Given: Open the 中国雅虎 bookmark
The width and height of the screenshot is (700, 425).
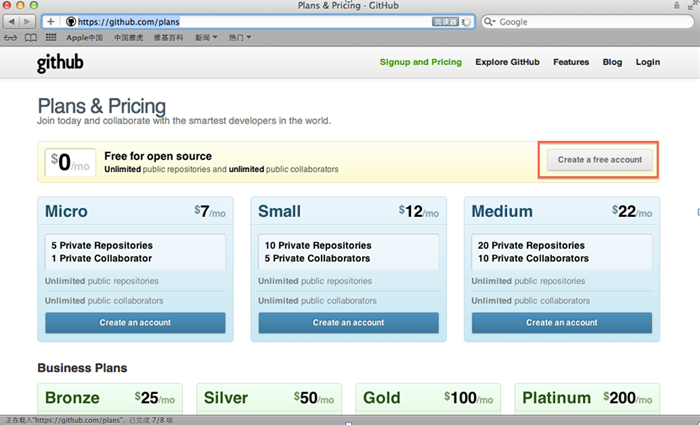Looking at the screenshot, I should (x=129, y=38).
